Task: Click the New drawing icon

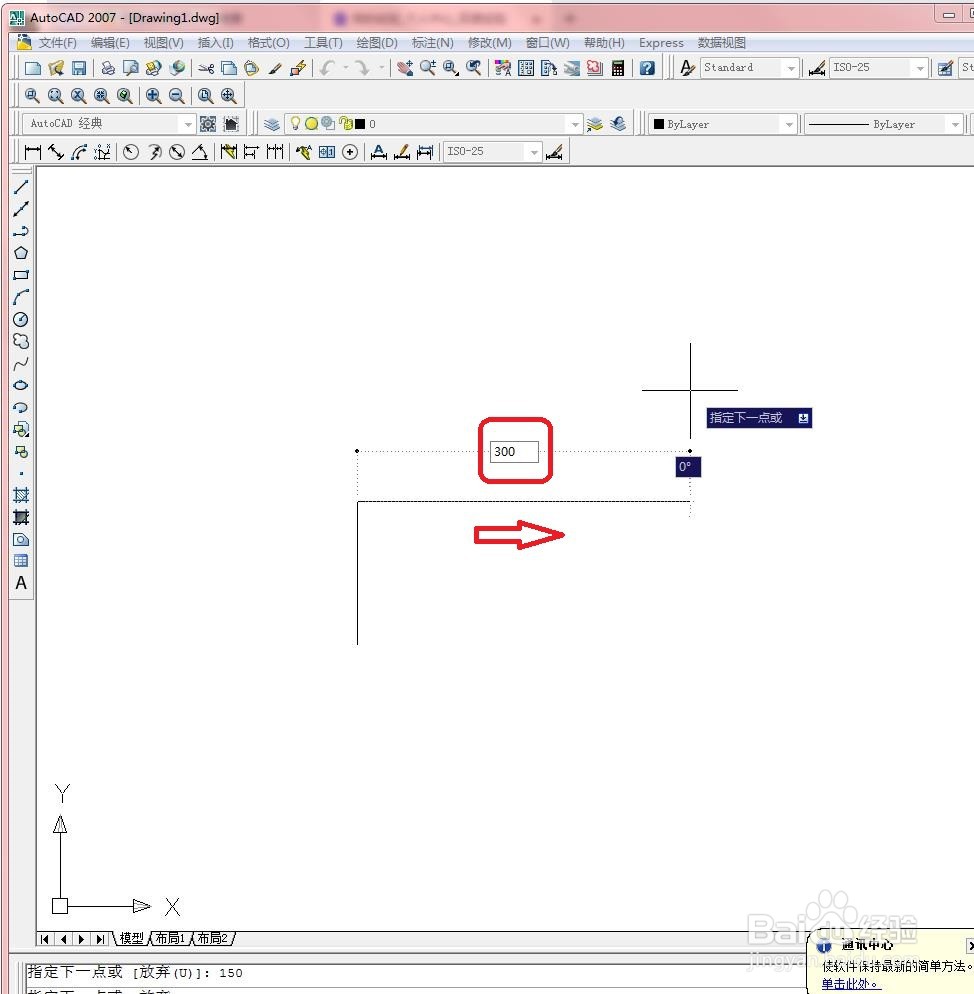Action: (33, 68)
